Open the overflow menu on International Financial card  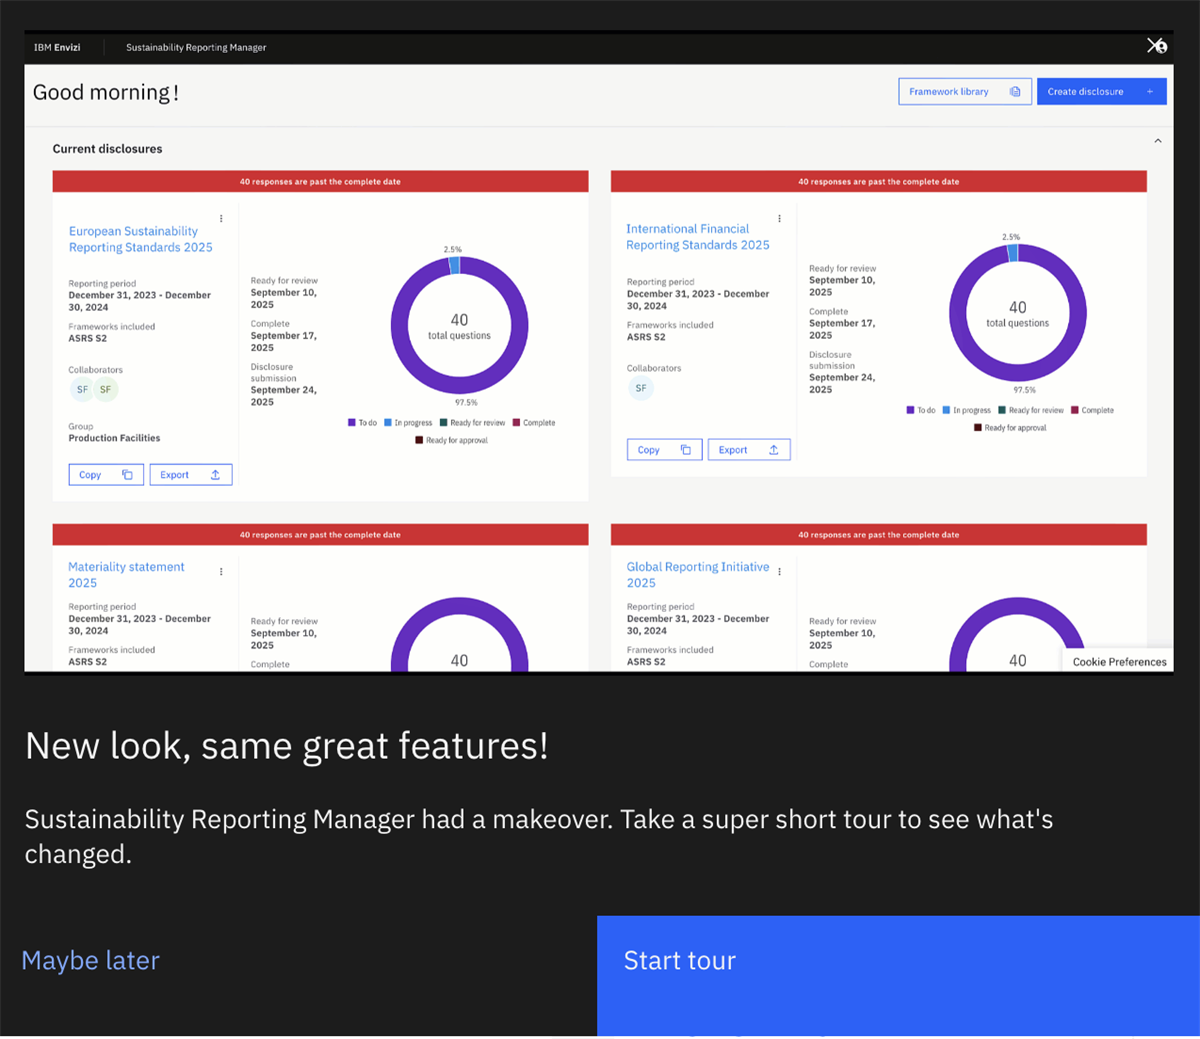[779, 219]
